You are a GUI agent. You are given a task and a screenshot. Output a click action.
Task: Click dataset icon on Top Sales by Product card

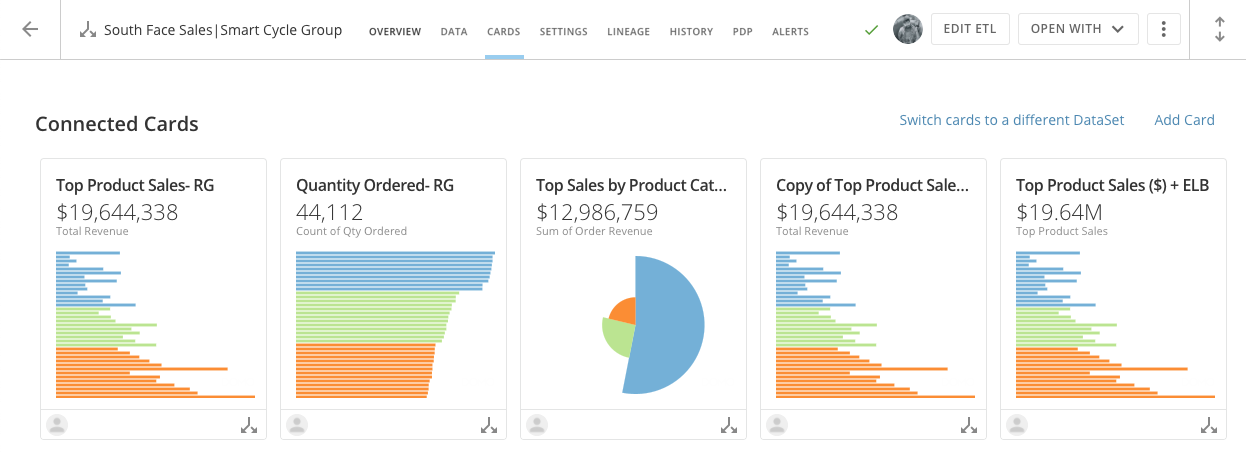[x=729, y=425]
